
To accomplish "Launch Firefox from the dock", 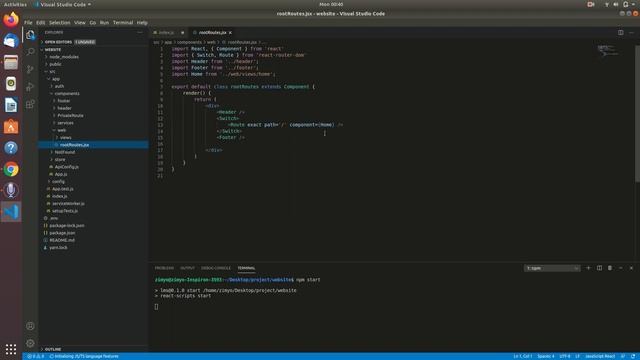I will click(11, 20).
